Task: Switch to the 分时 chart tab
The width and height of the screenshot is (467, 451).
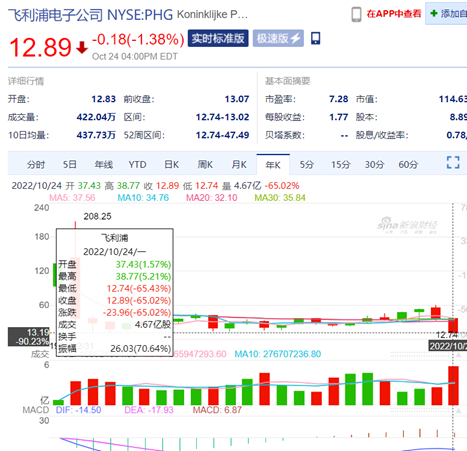Action: (x=36, y=165)
